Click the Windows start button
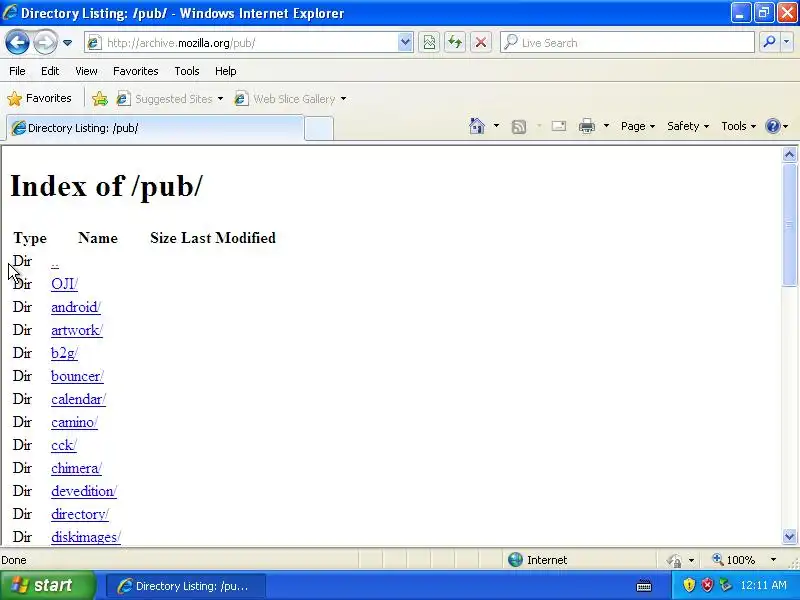The width and height of the screenshot is (800, 600). (48, 585)
